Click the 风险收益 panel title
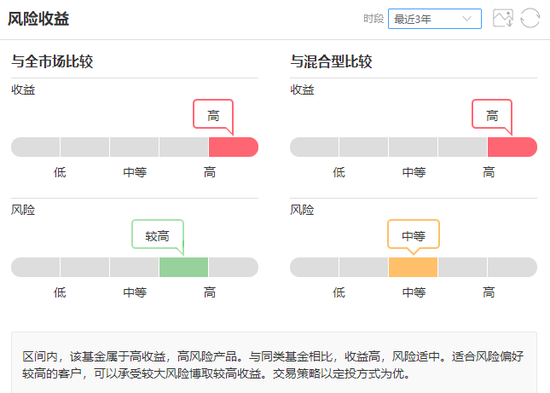 pyautogui.click(x=38, y=19)
